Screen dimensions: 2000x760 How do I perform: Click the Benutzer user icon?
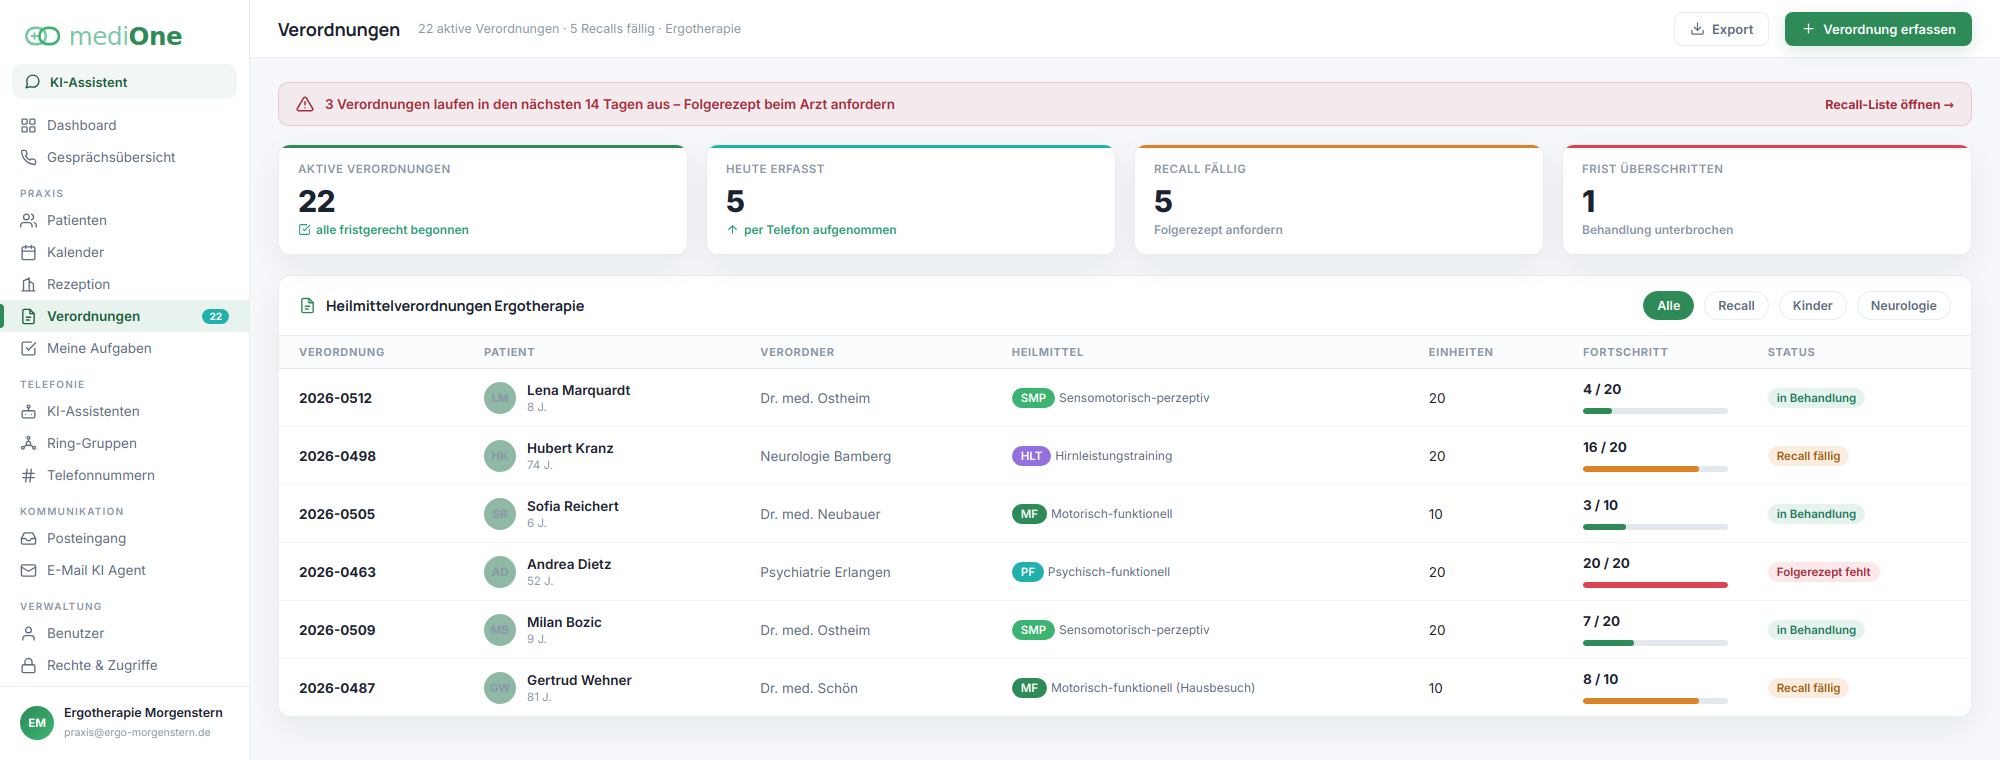point(29,633)
